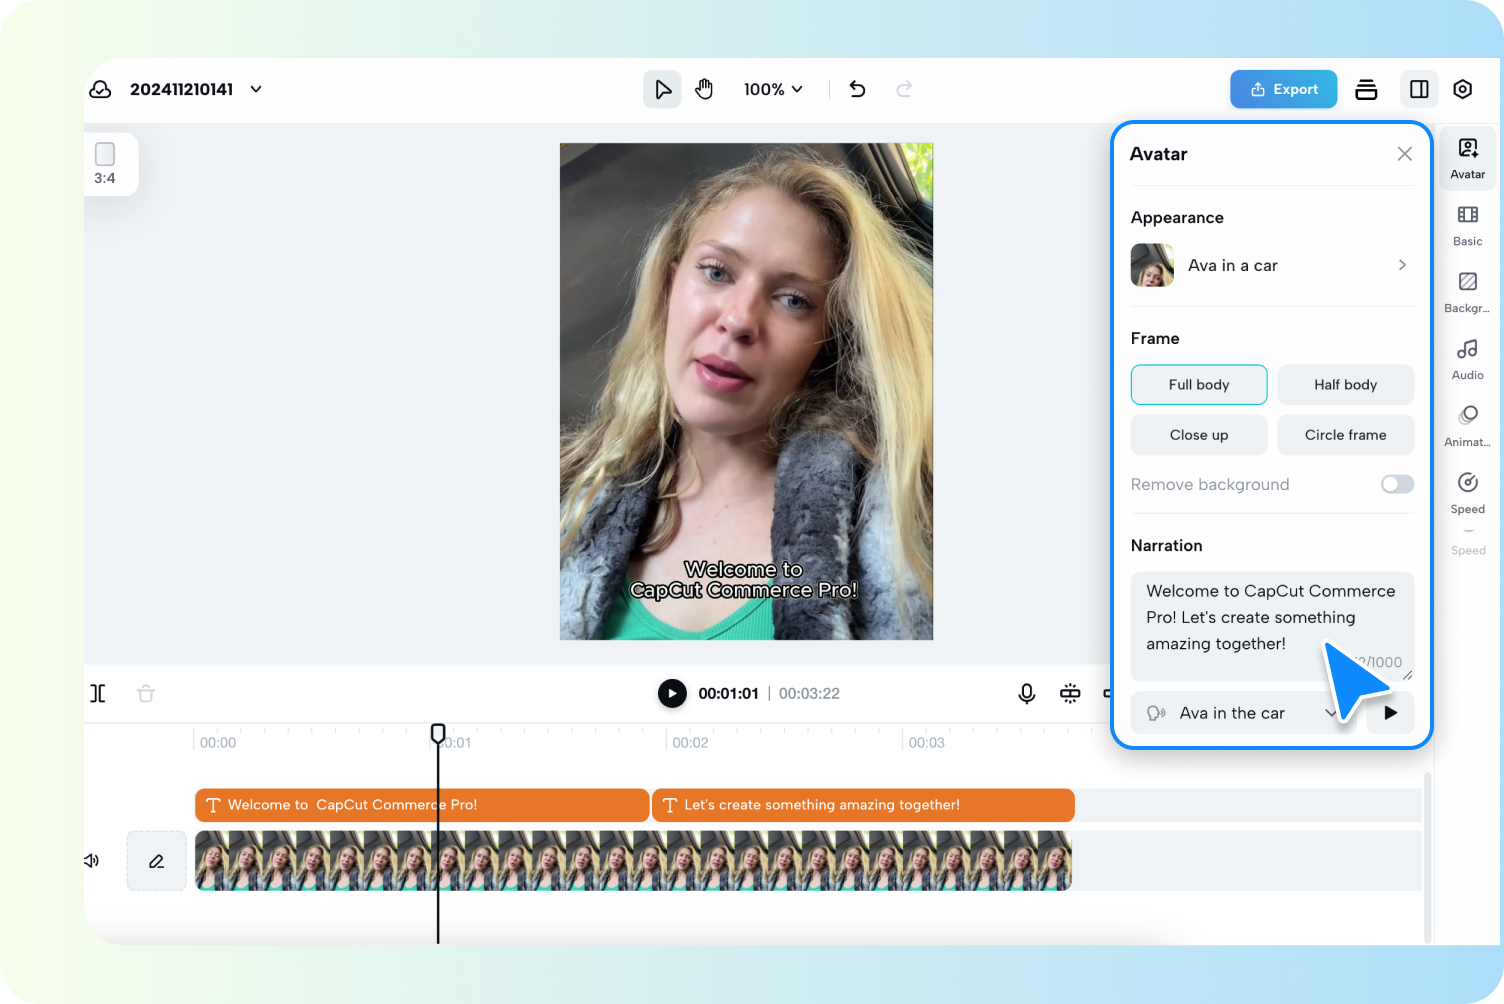Split the clip with the split tool

click(x=97, y=693)
